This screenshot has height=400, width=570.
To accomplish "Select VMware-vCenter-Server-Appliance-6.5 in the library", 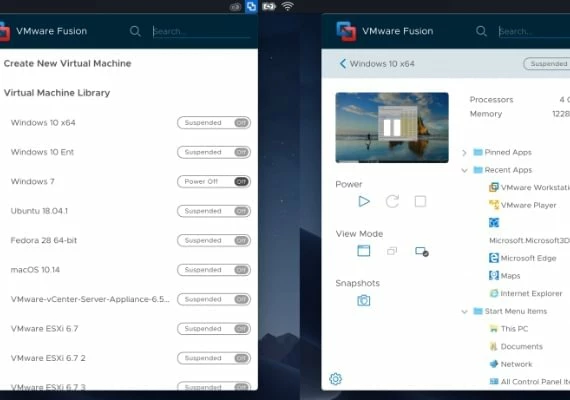I will (90, 299).
